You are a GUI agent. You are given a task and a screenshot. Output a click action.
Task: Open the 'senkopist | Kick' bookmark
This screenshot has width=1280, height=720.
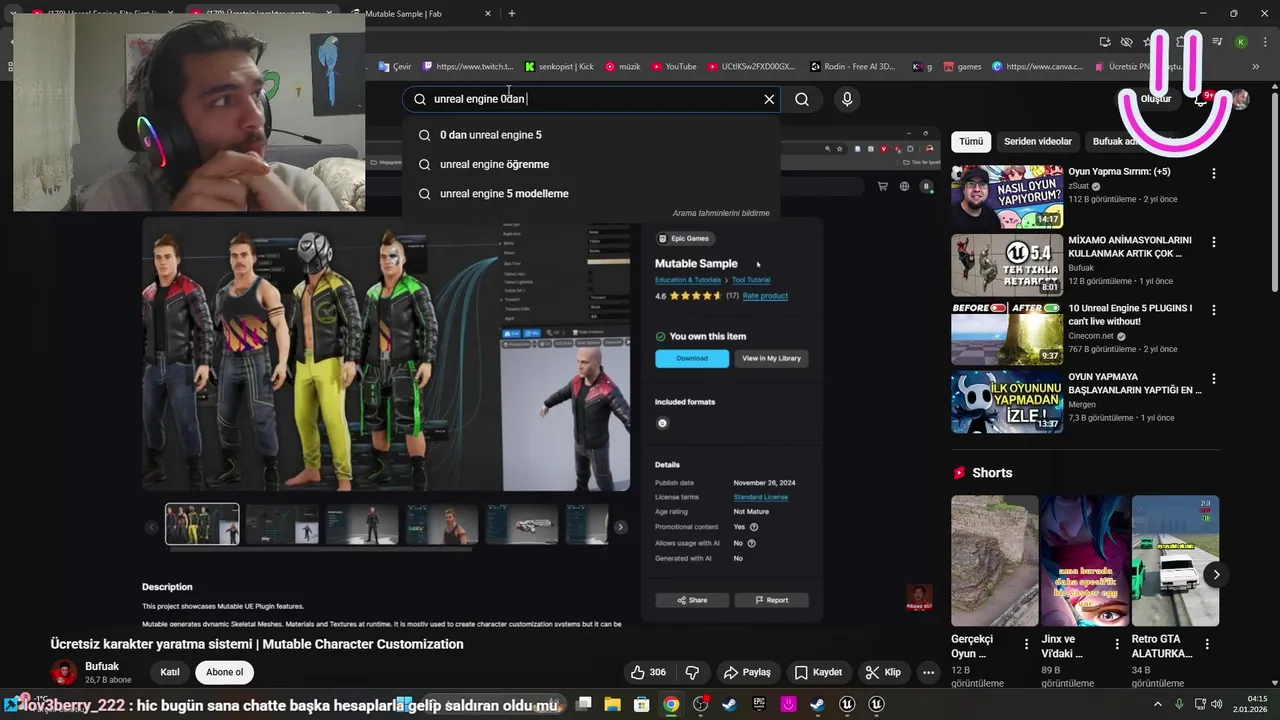coord(559,67)
